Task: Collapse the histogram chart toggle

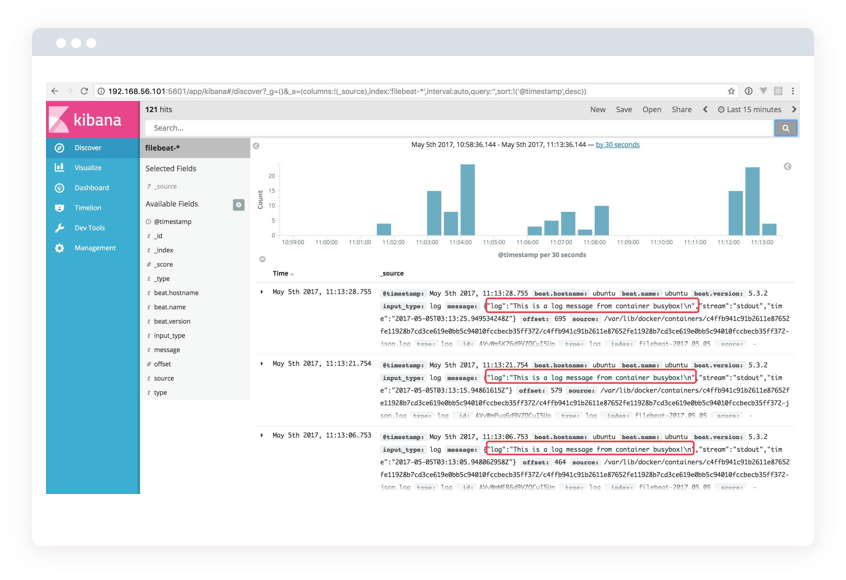Action: (262, 260)
